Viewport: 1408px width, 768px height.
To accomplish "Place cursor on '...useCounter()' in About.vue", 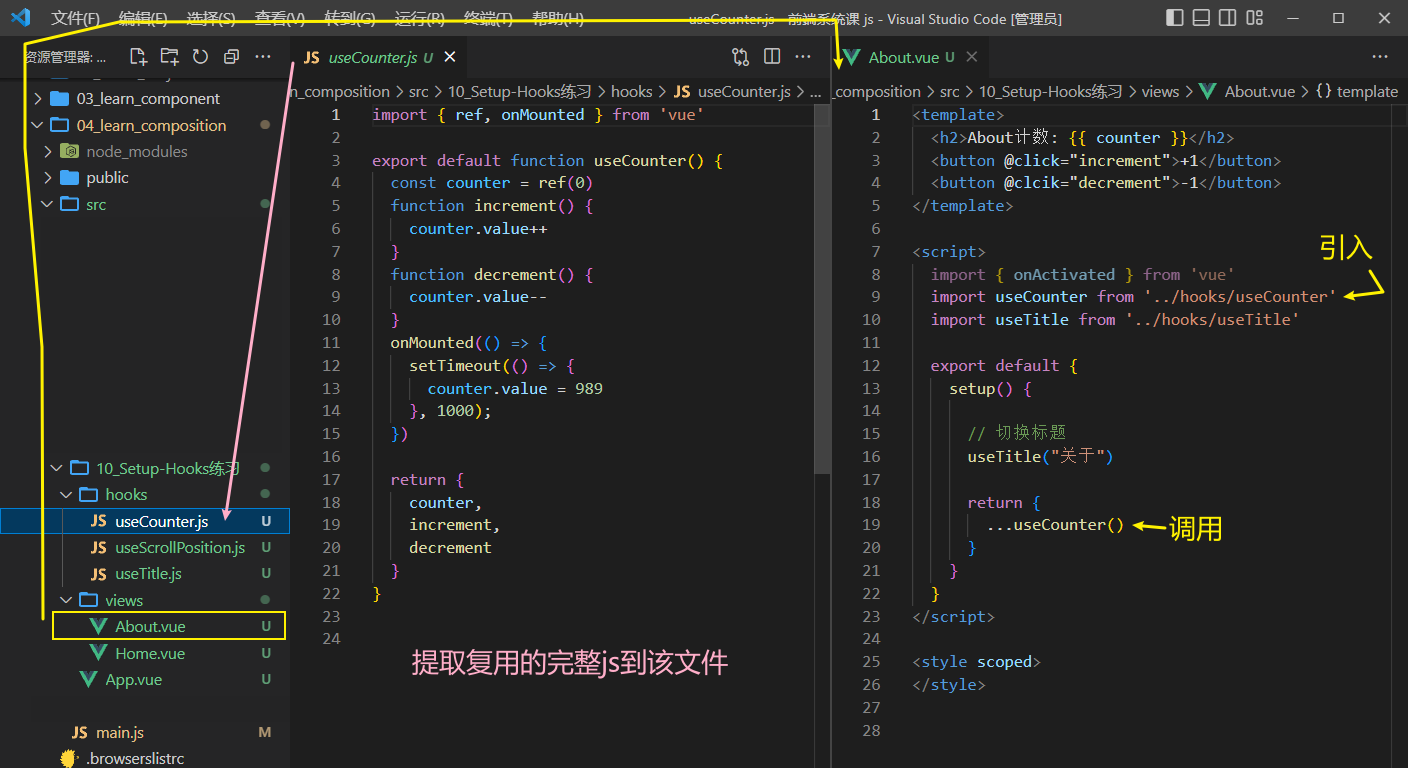I will click(x=1055, y=525).
